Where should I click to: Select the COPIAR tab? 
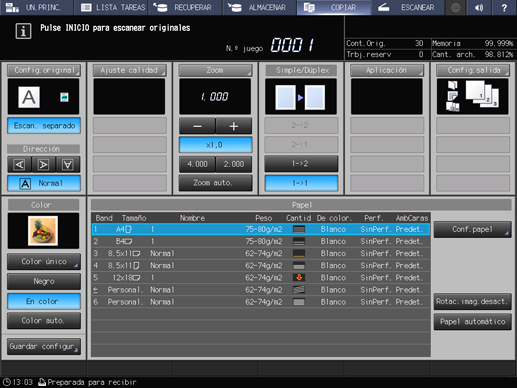coord(334,7)
